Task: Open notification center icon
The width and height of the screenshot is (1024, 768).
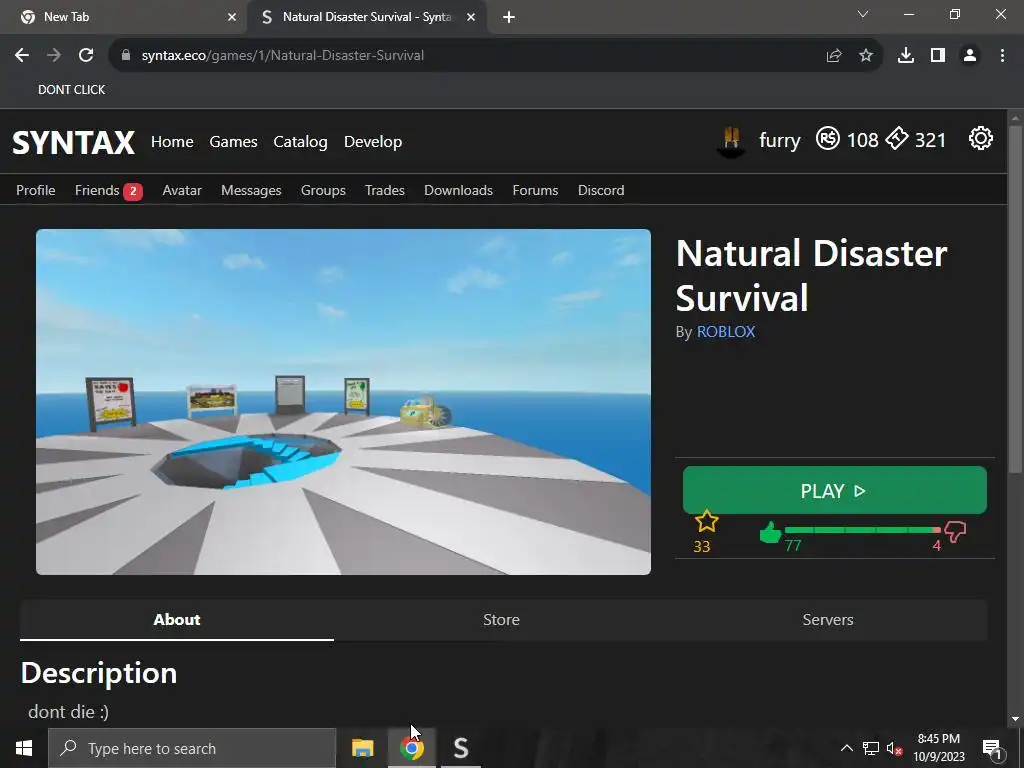Action: [x=991, y=748]
